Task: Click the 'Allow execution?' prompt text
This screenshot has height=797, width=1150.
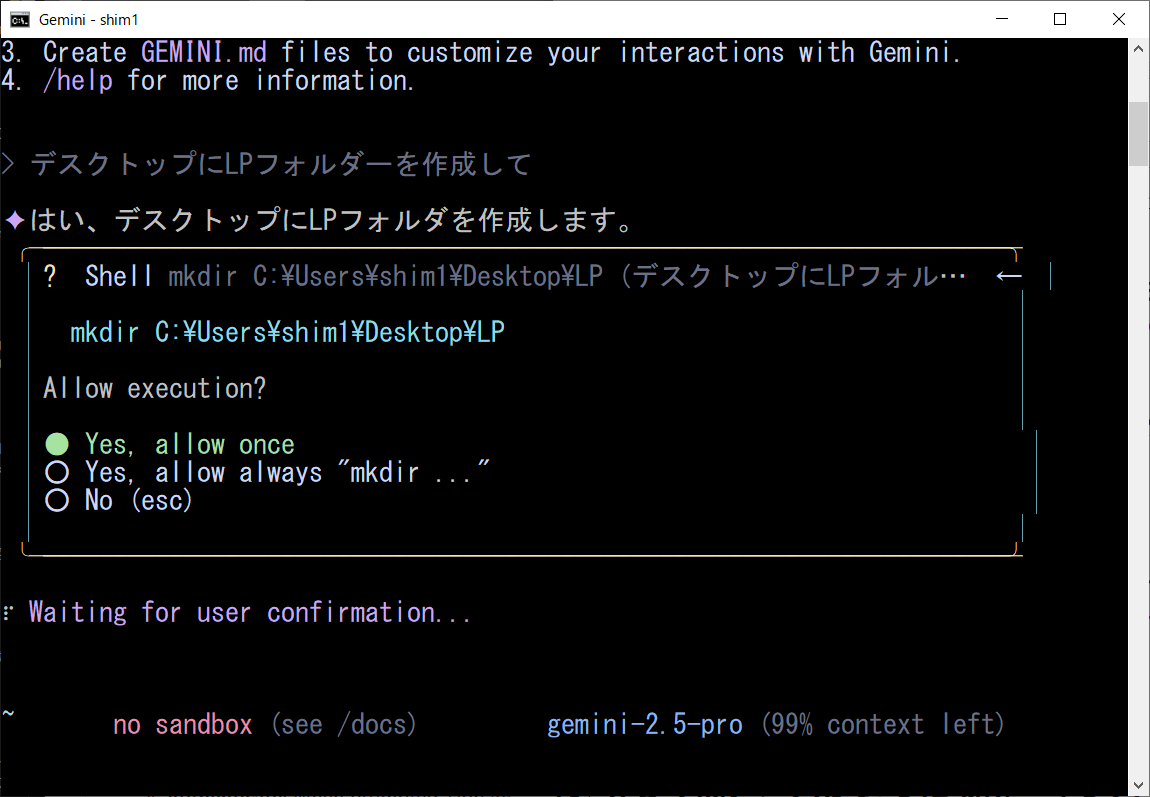Action: [x=155, y=389]
